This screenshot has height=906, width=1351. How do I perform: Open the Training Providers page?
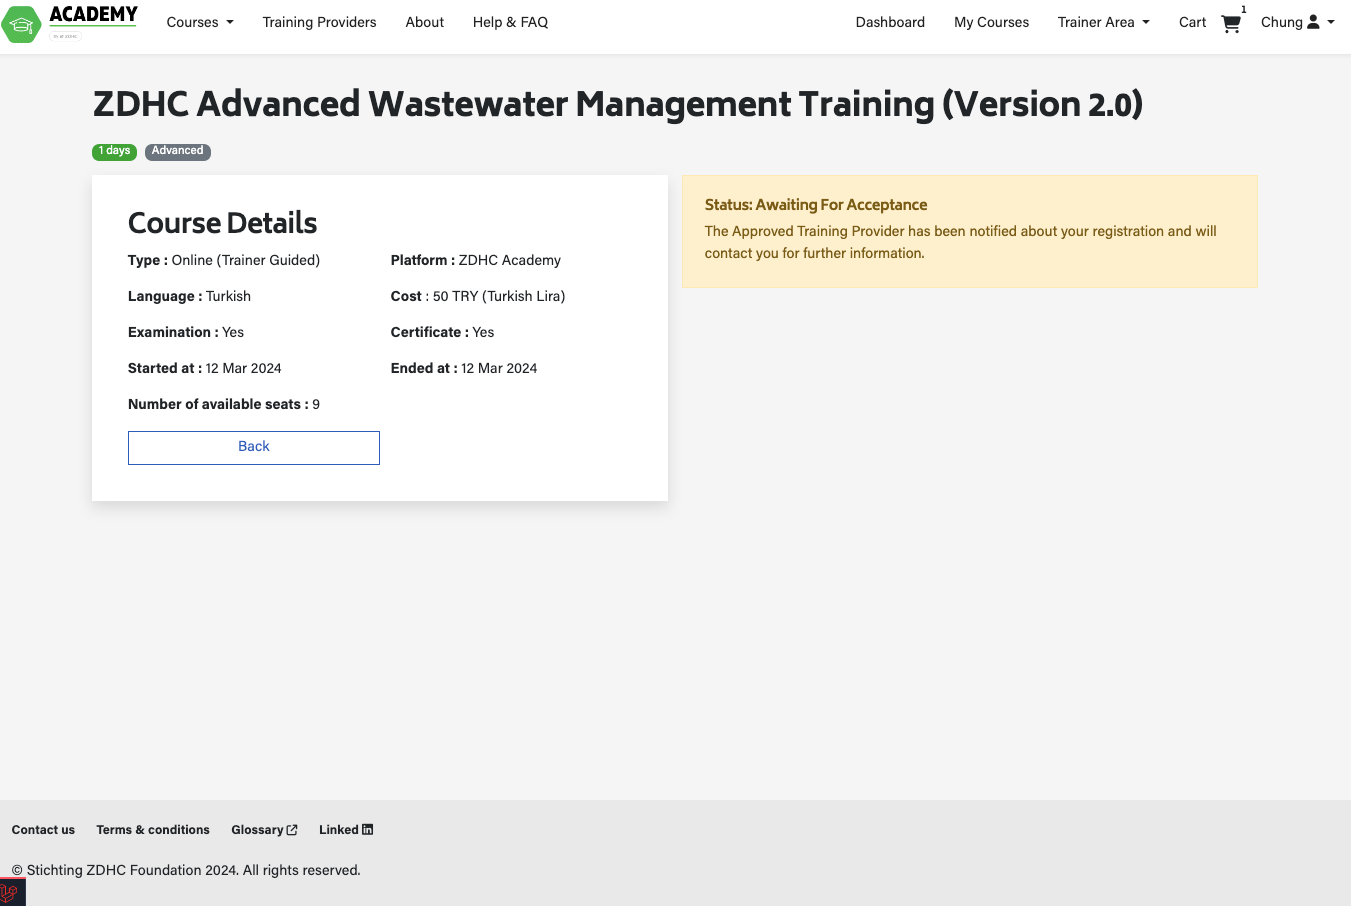pyautogui.click(x=319, y=22)
